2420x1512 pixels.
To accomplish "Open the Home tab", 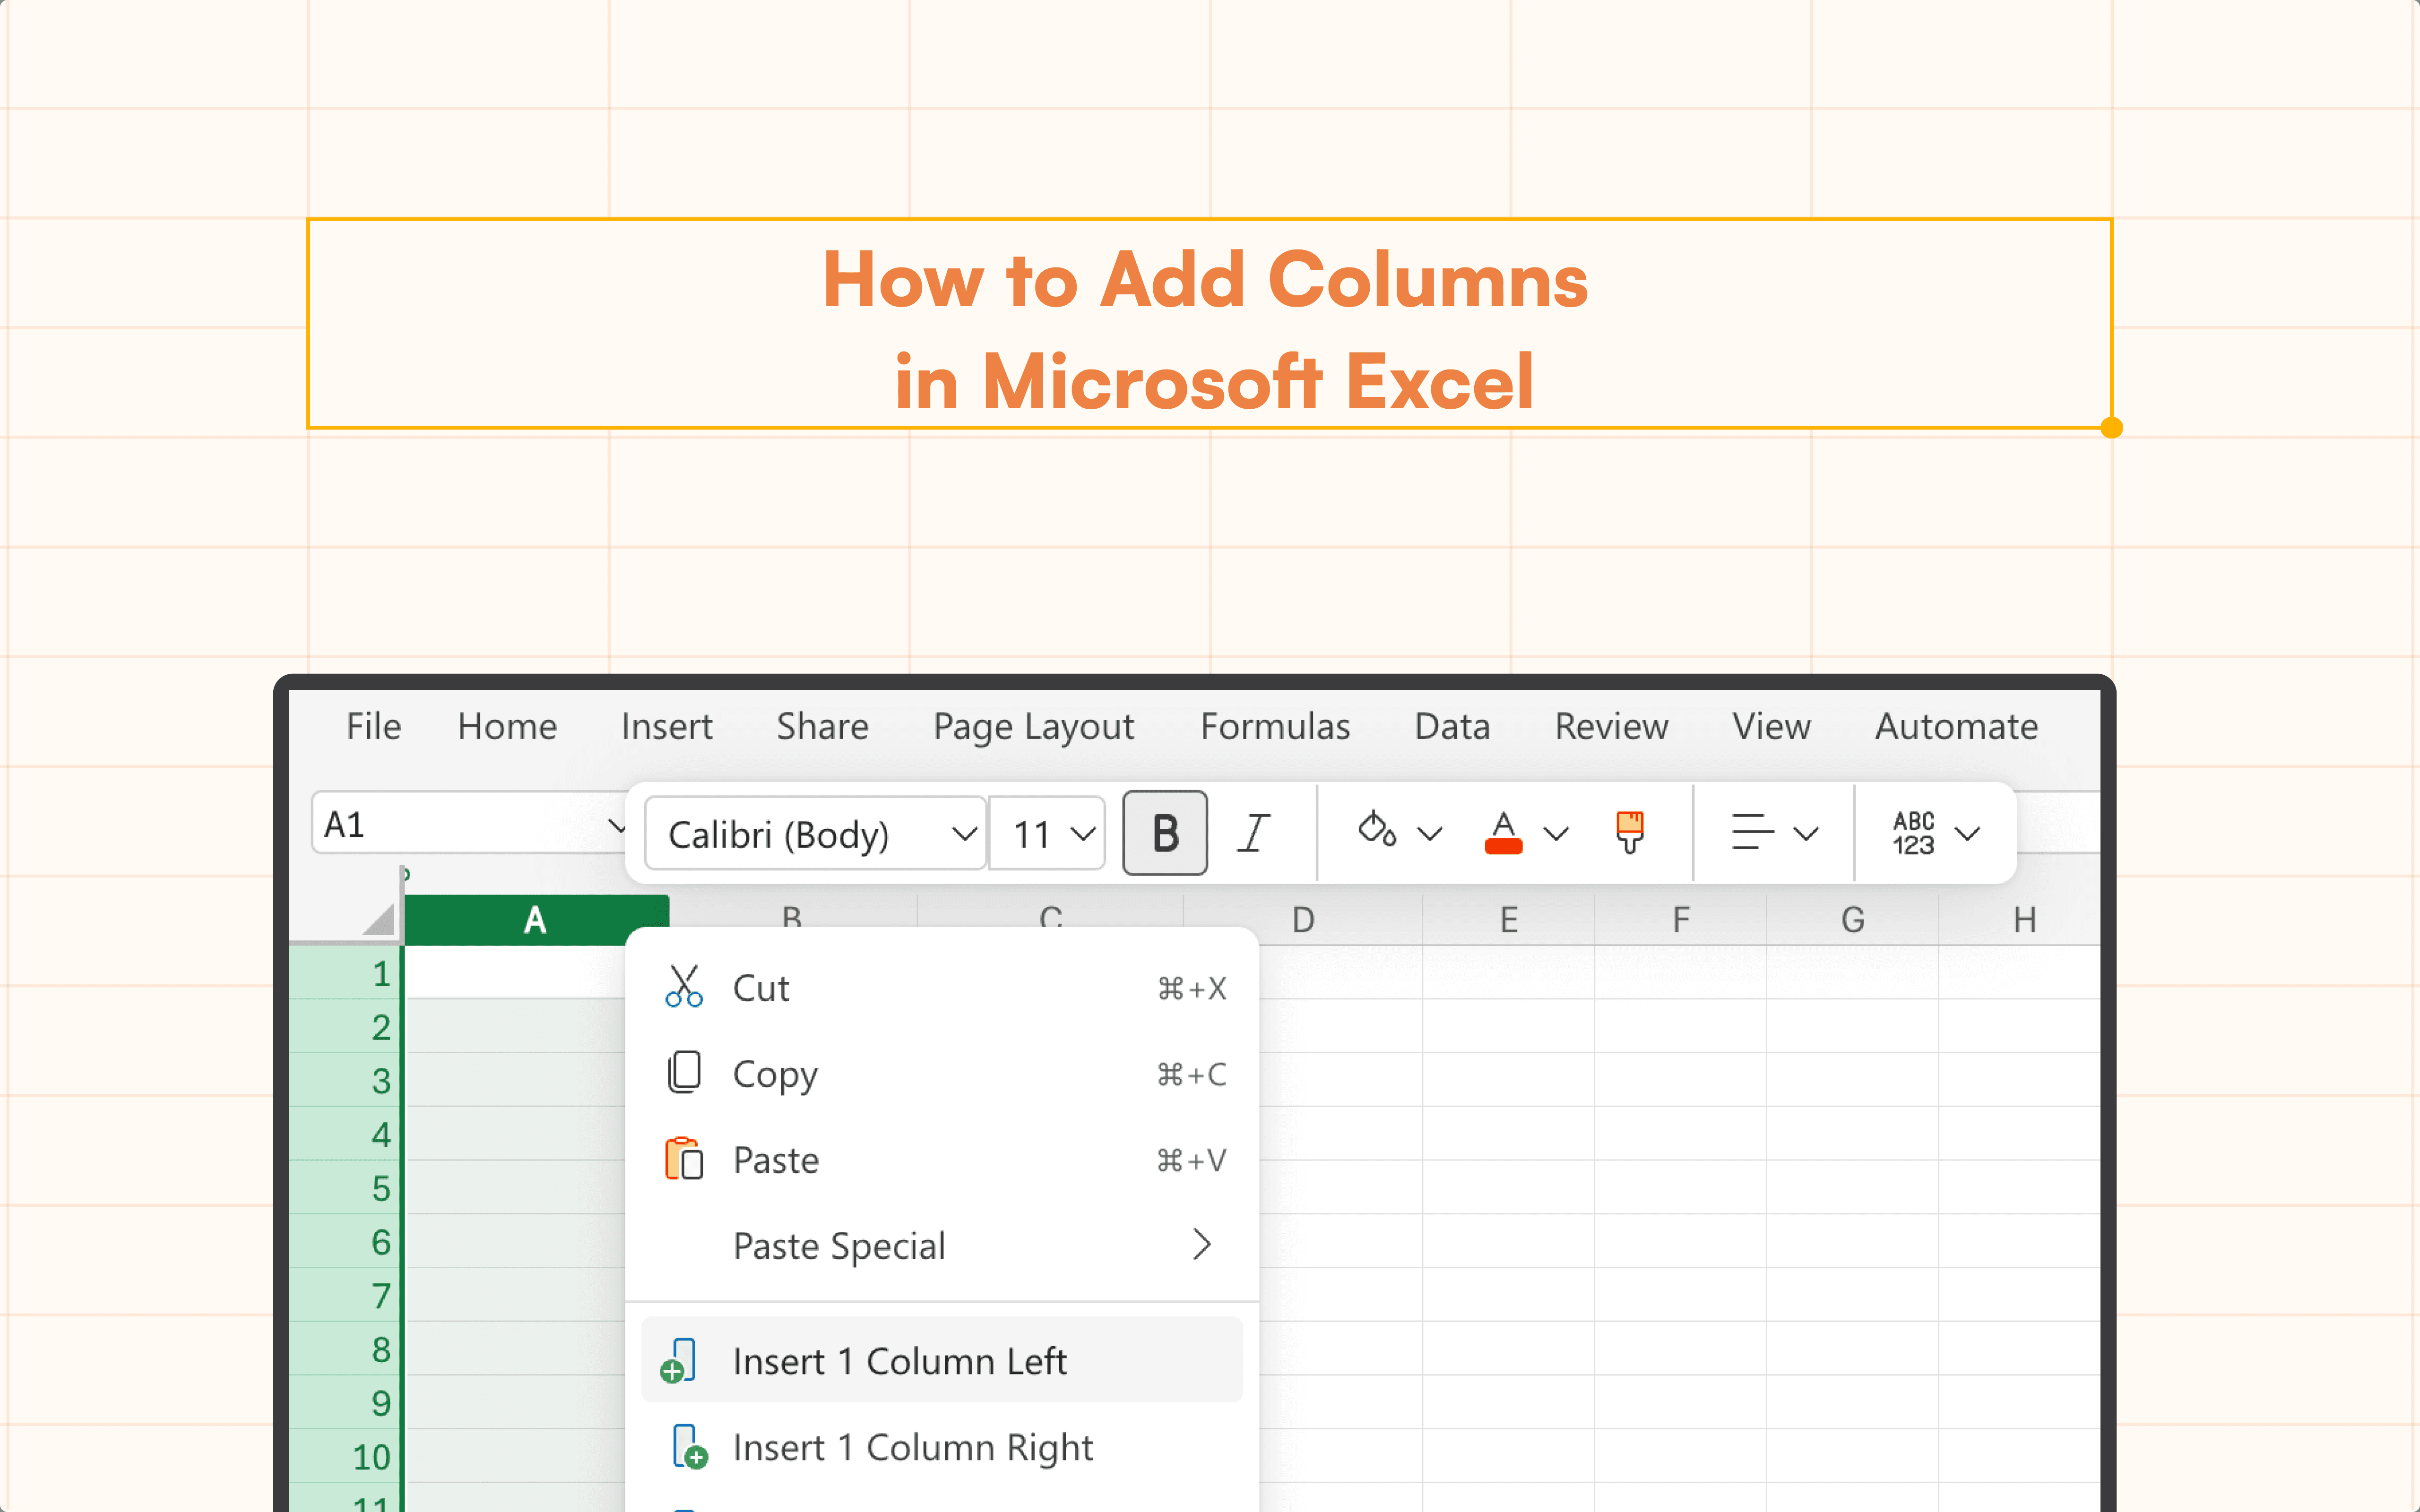I will point(507,726).
